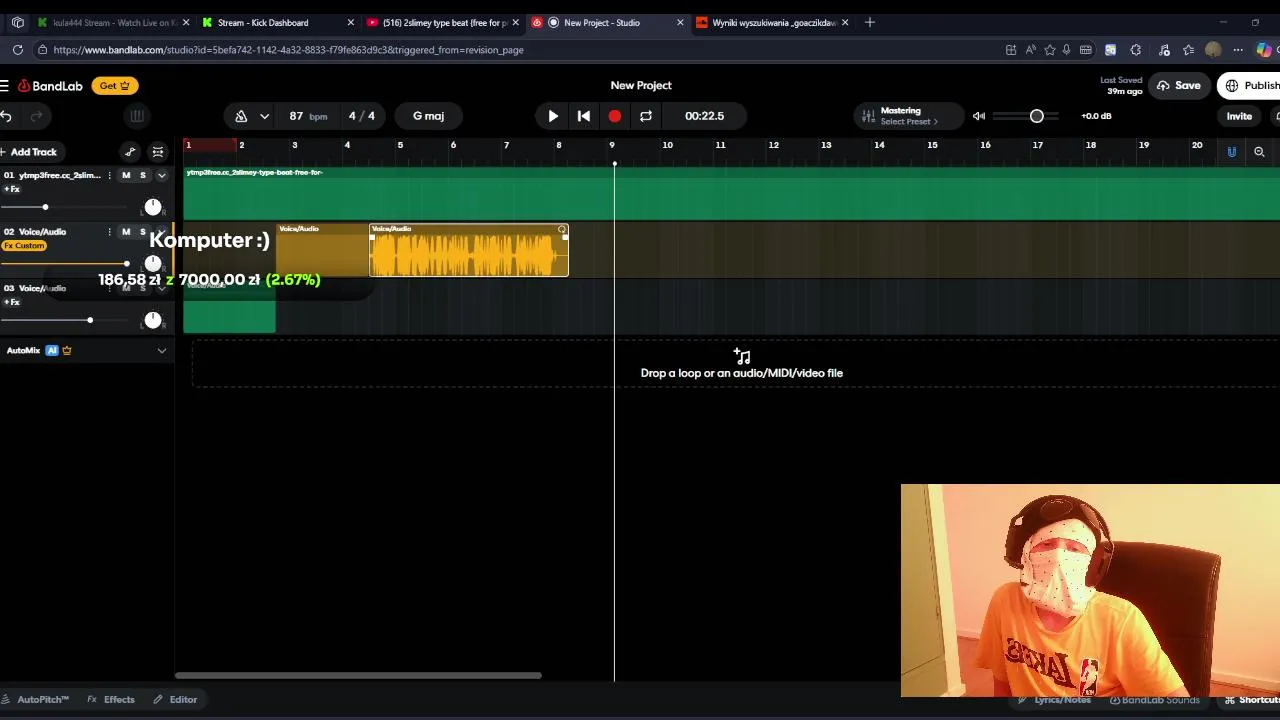This screenshot has width=1280, height=720.
Task: Expand track 01 options chevron
Action: point(161,176)
